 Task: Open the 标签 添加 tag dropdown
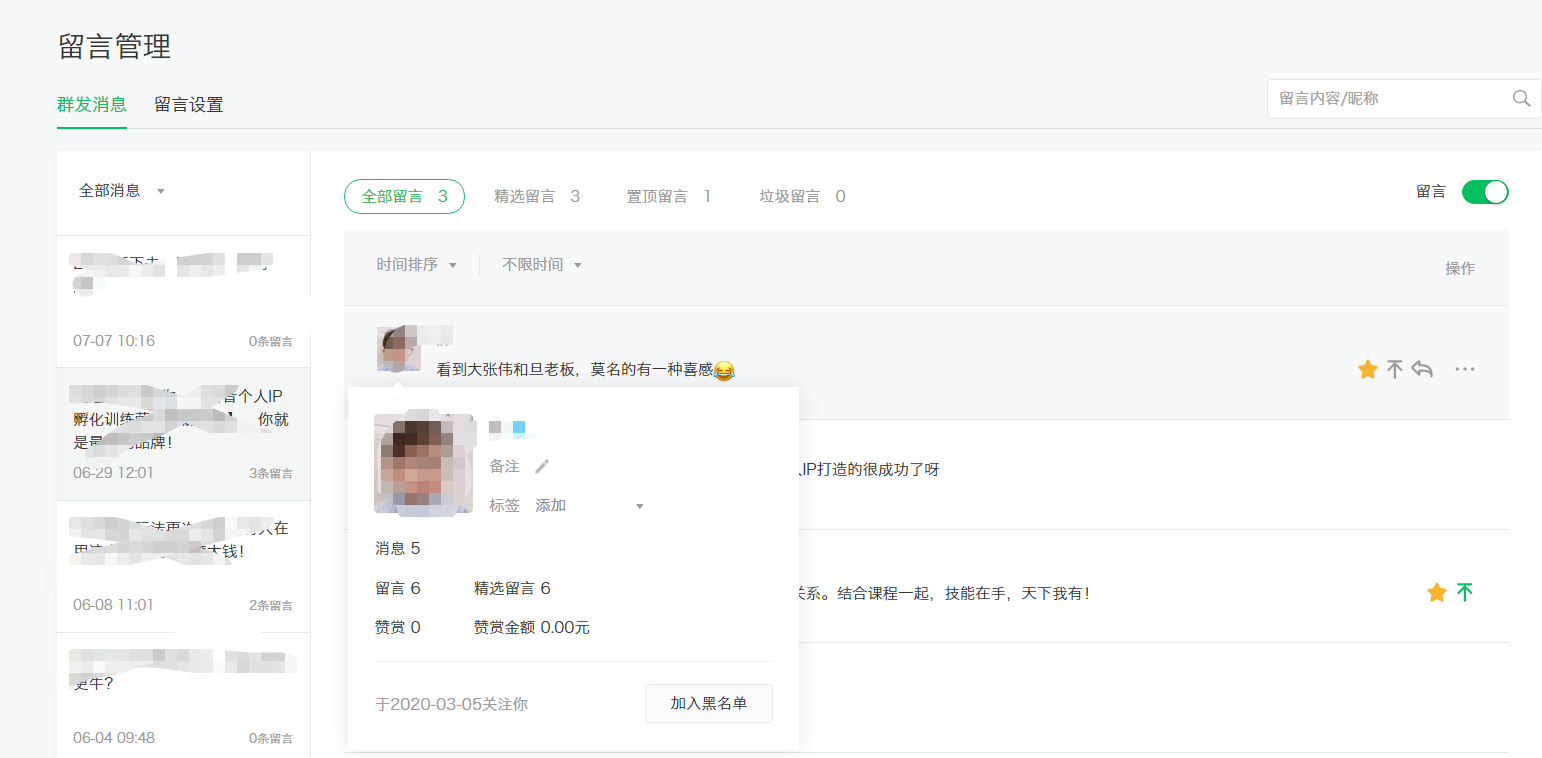click(590, 506)
